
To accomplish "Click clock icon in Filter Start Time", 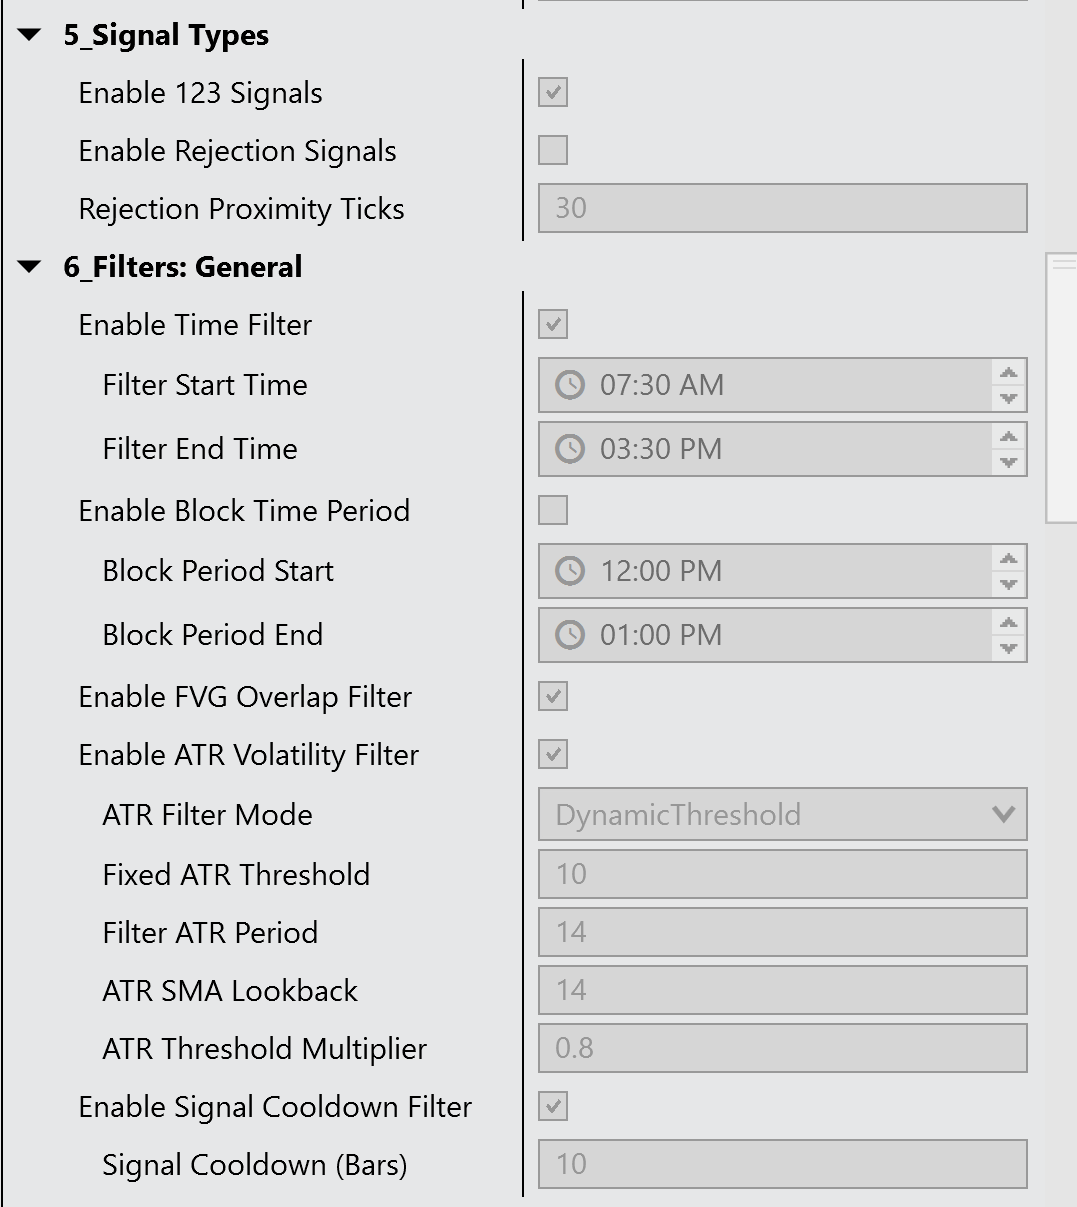I will (570, 385).
